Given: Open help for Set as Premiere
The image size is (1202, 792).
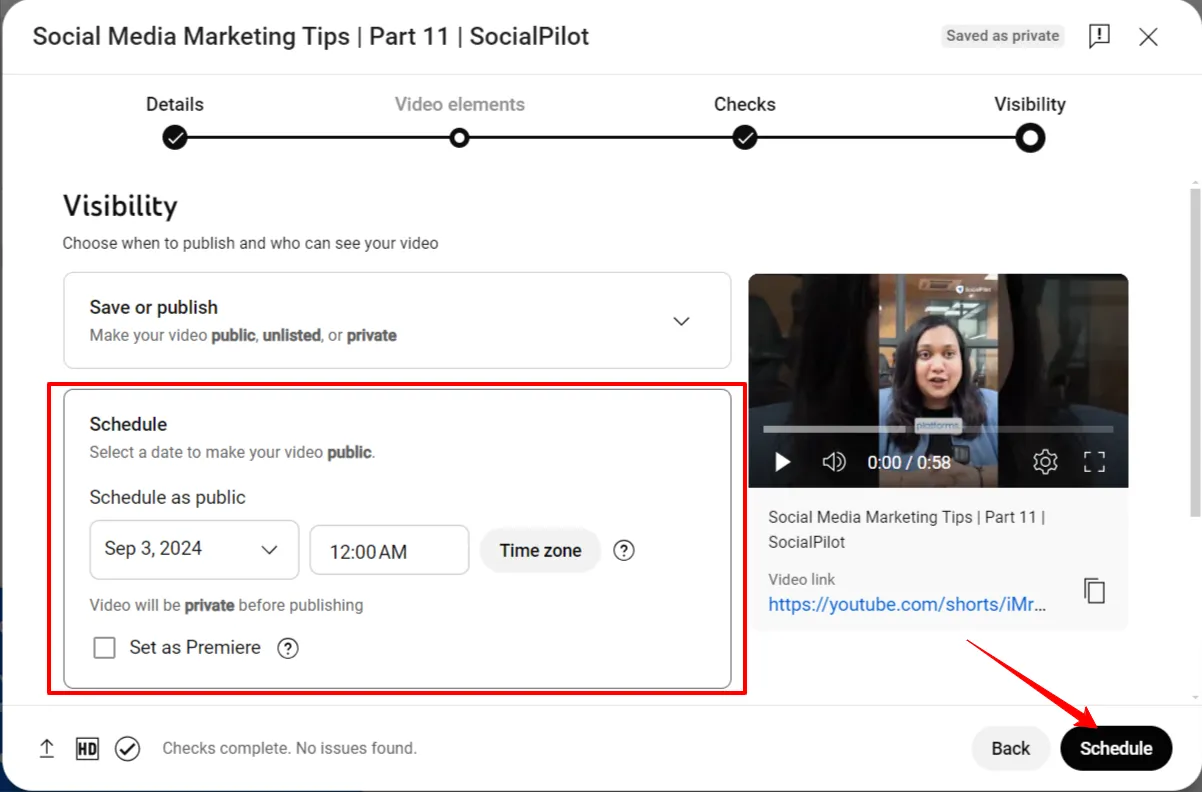Looking at the screenshot, I should pyautogui.click(x=288, y=648).
